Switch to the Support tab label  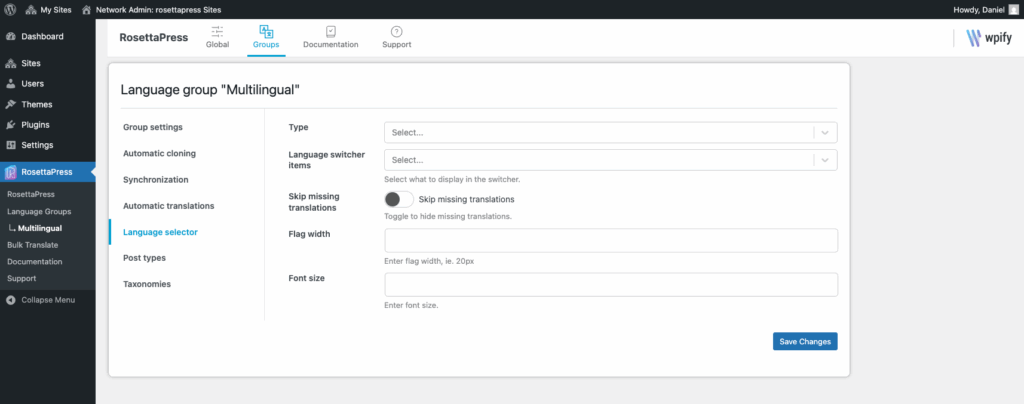[x=396, y=44]
